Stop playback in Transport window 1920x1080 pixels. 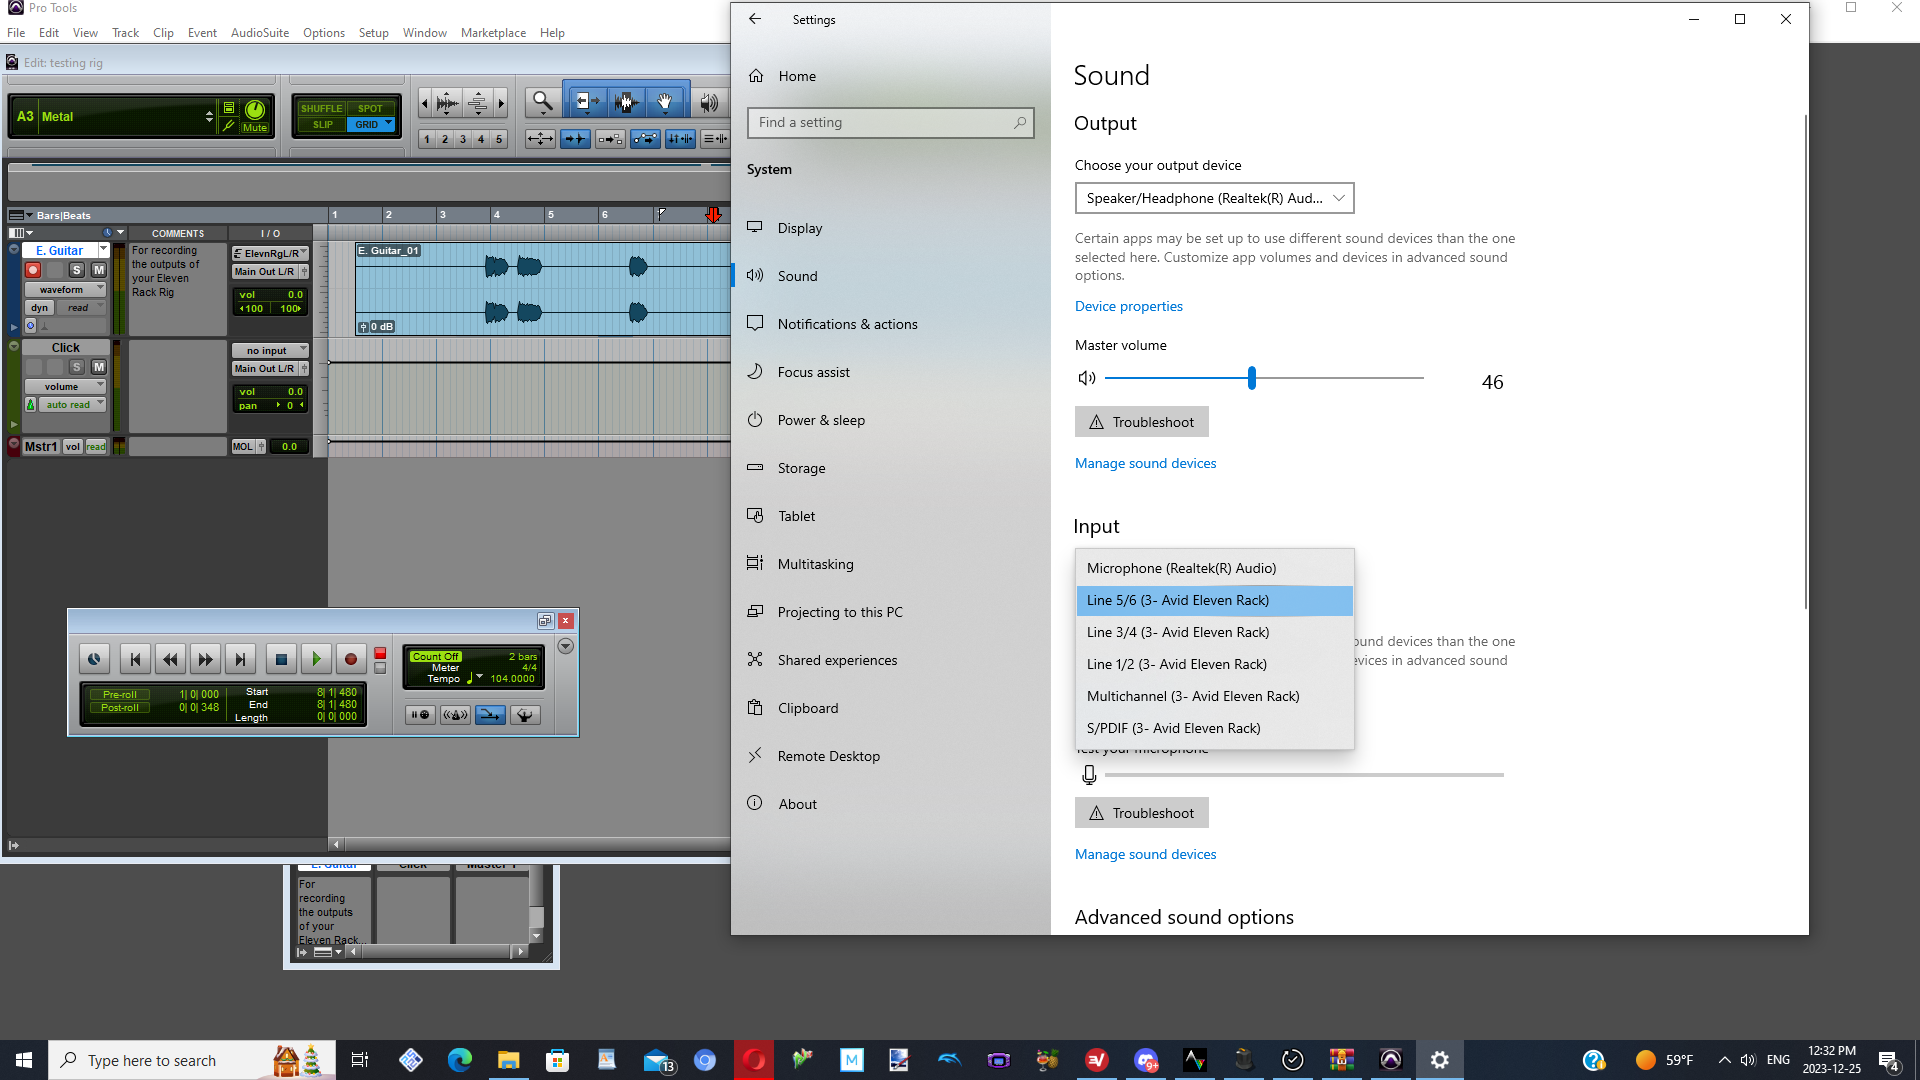coord(281,659)
